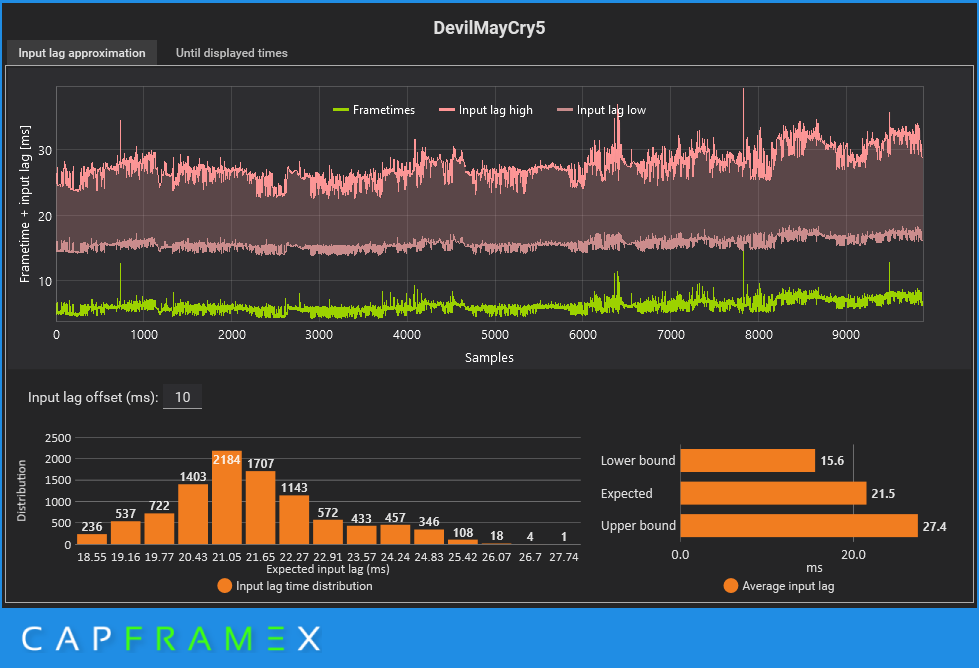This screenshot has width=979, height=668.
Task: Click the orange Average input lag marker
Action: pos(731,586)
